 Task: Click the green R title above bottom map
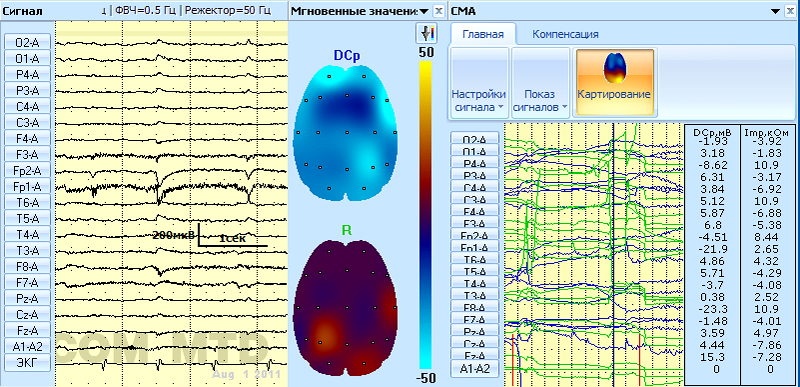coord(346,230)
